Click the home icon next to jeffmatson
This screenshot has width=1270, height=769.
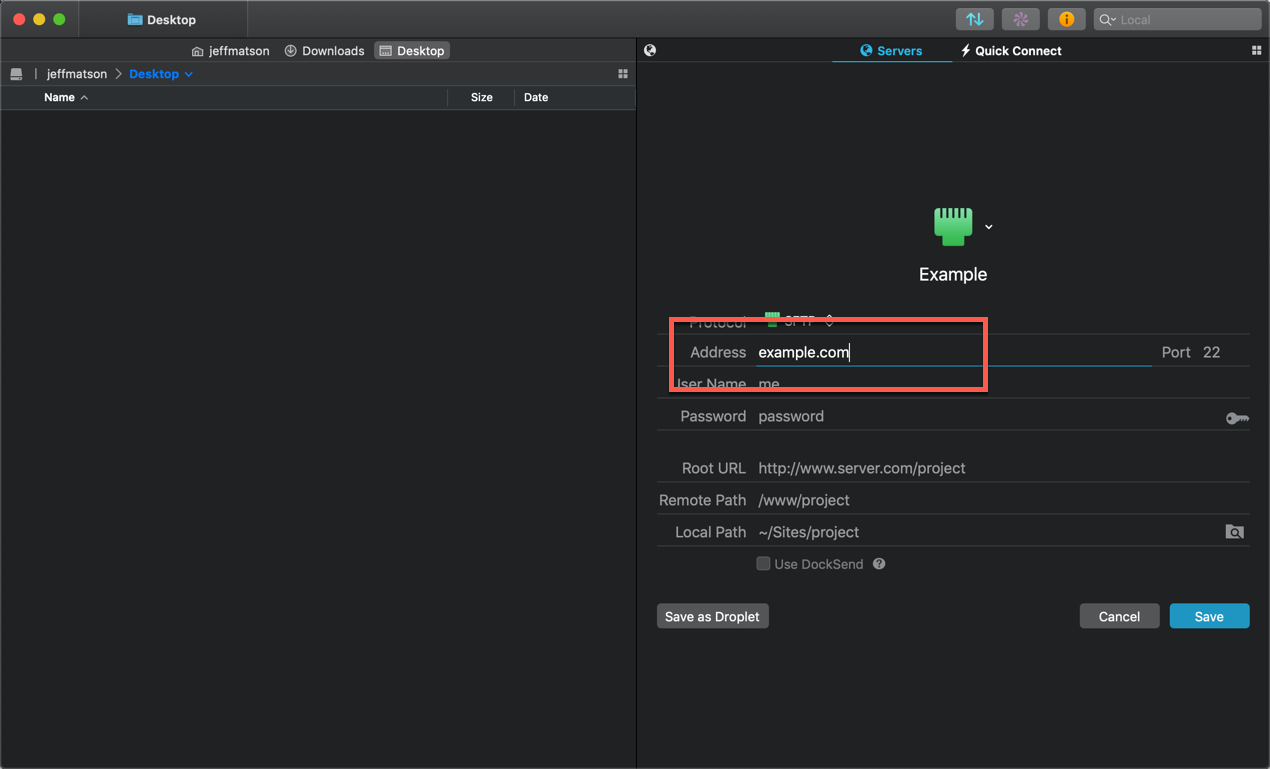[196, 50]
